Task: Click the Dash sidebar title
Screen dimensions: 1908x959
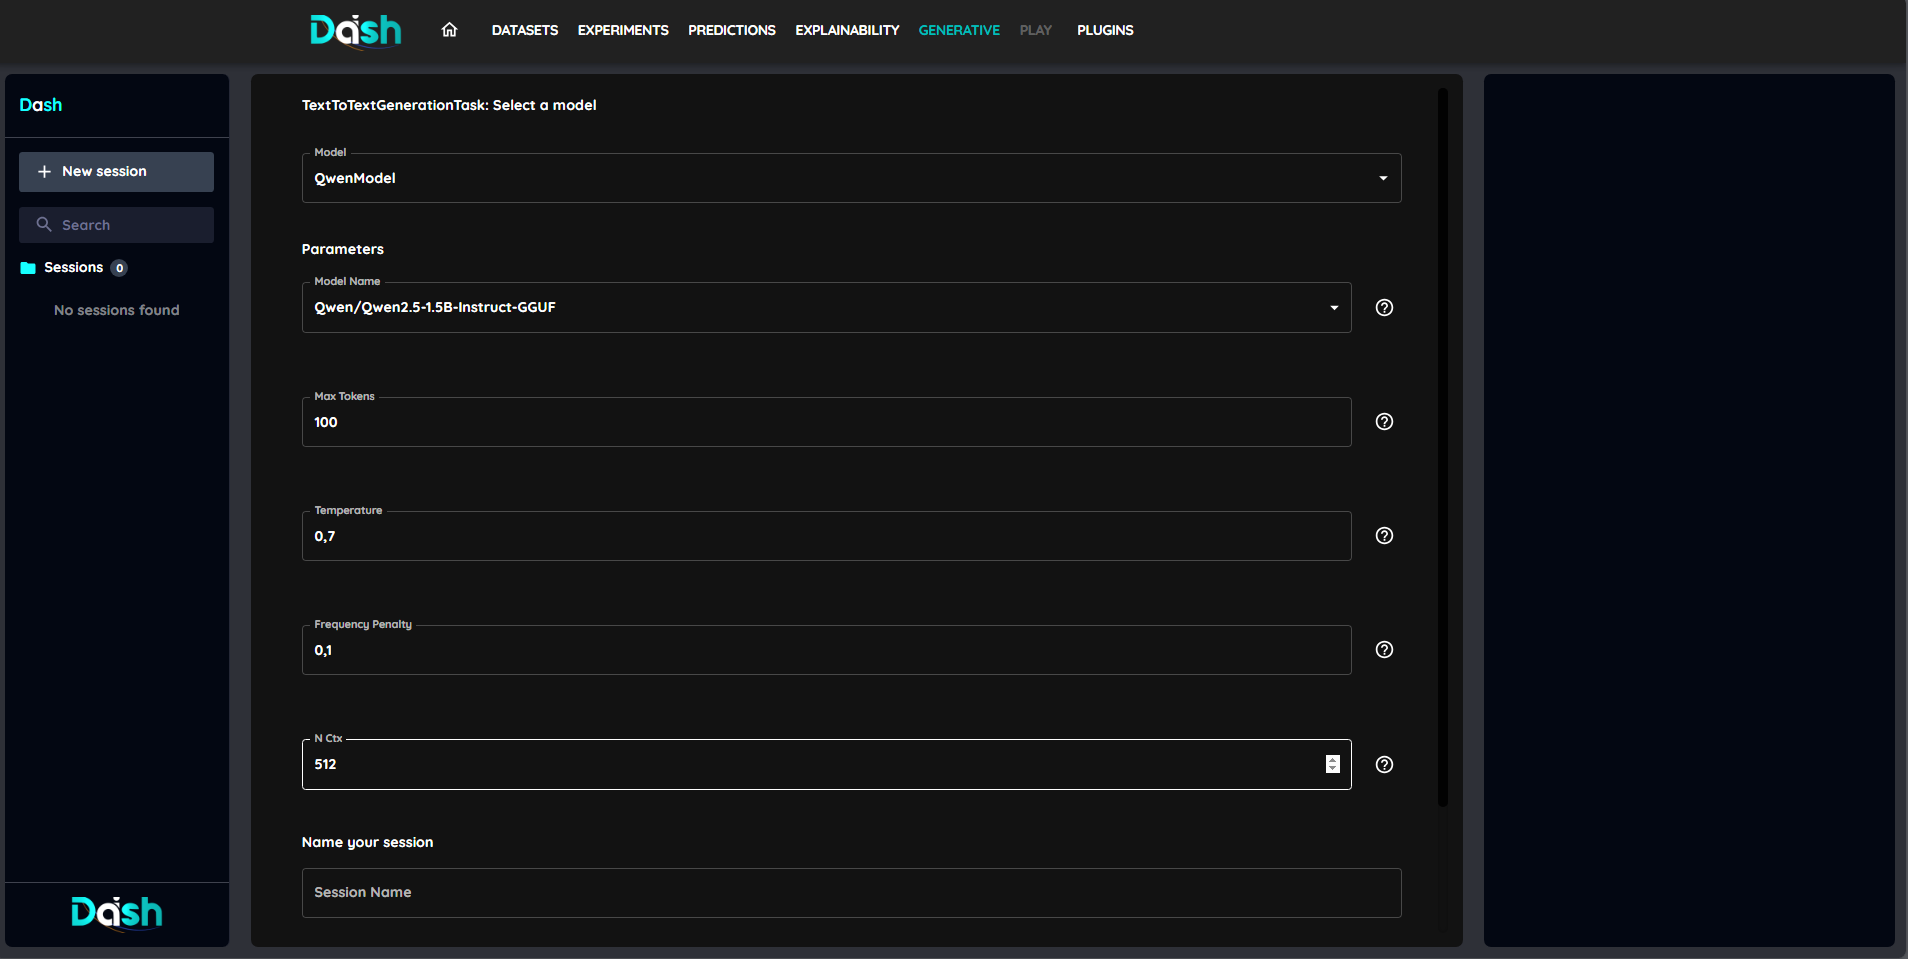Action: click(x=41, y=105)
